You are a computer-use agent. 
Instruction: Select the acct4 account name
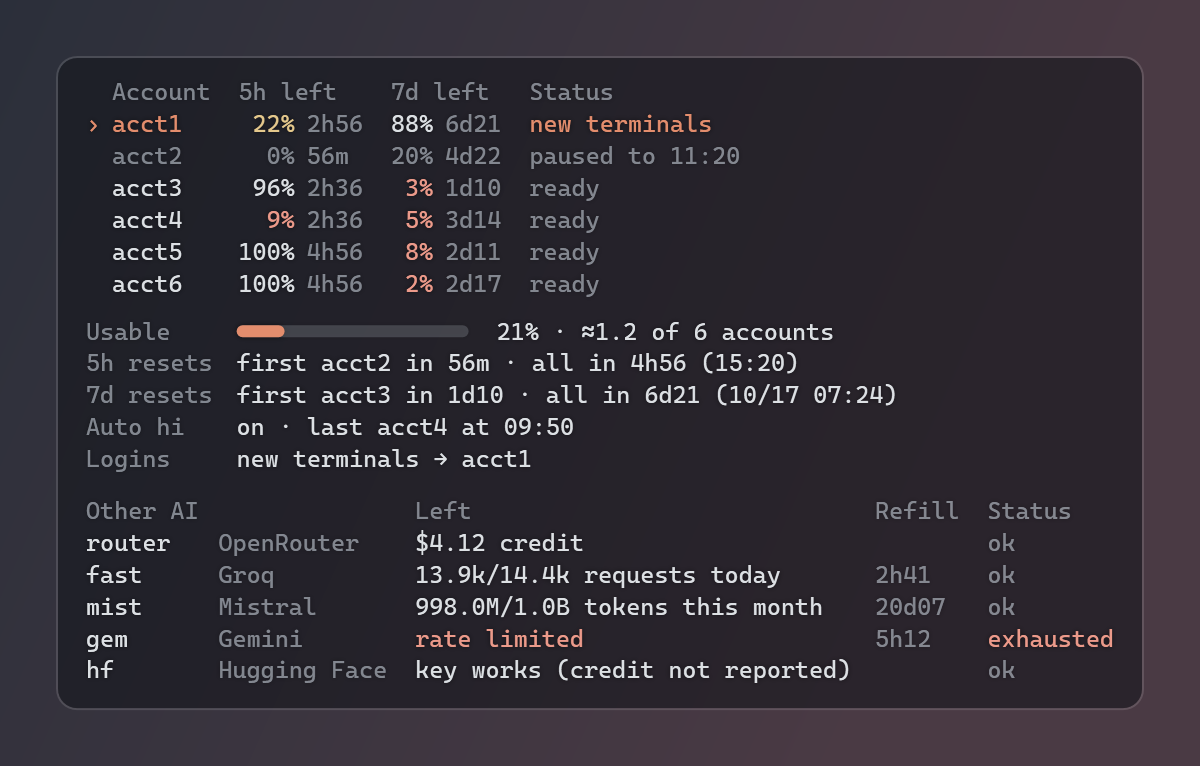147,221
